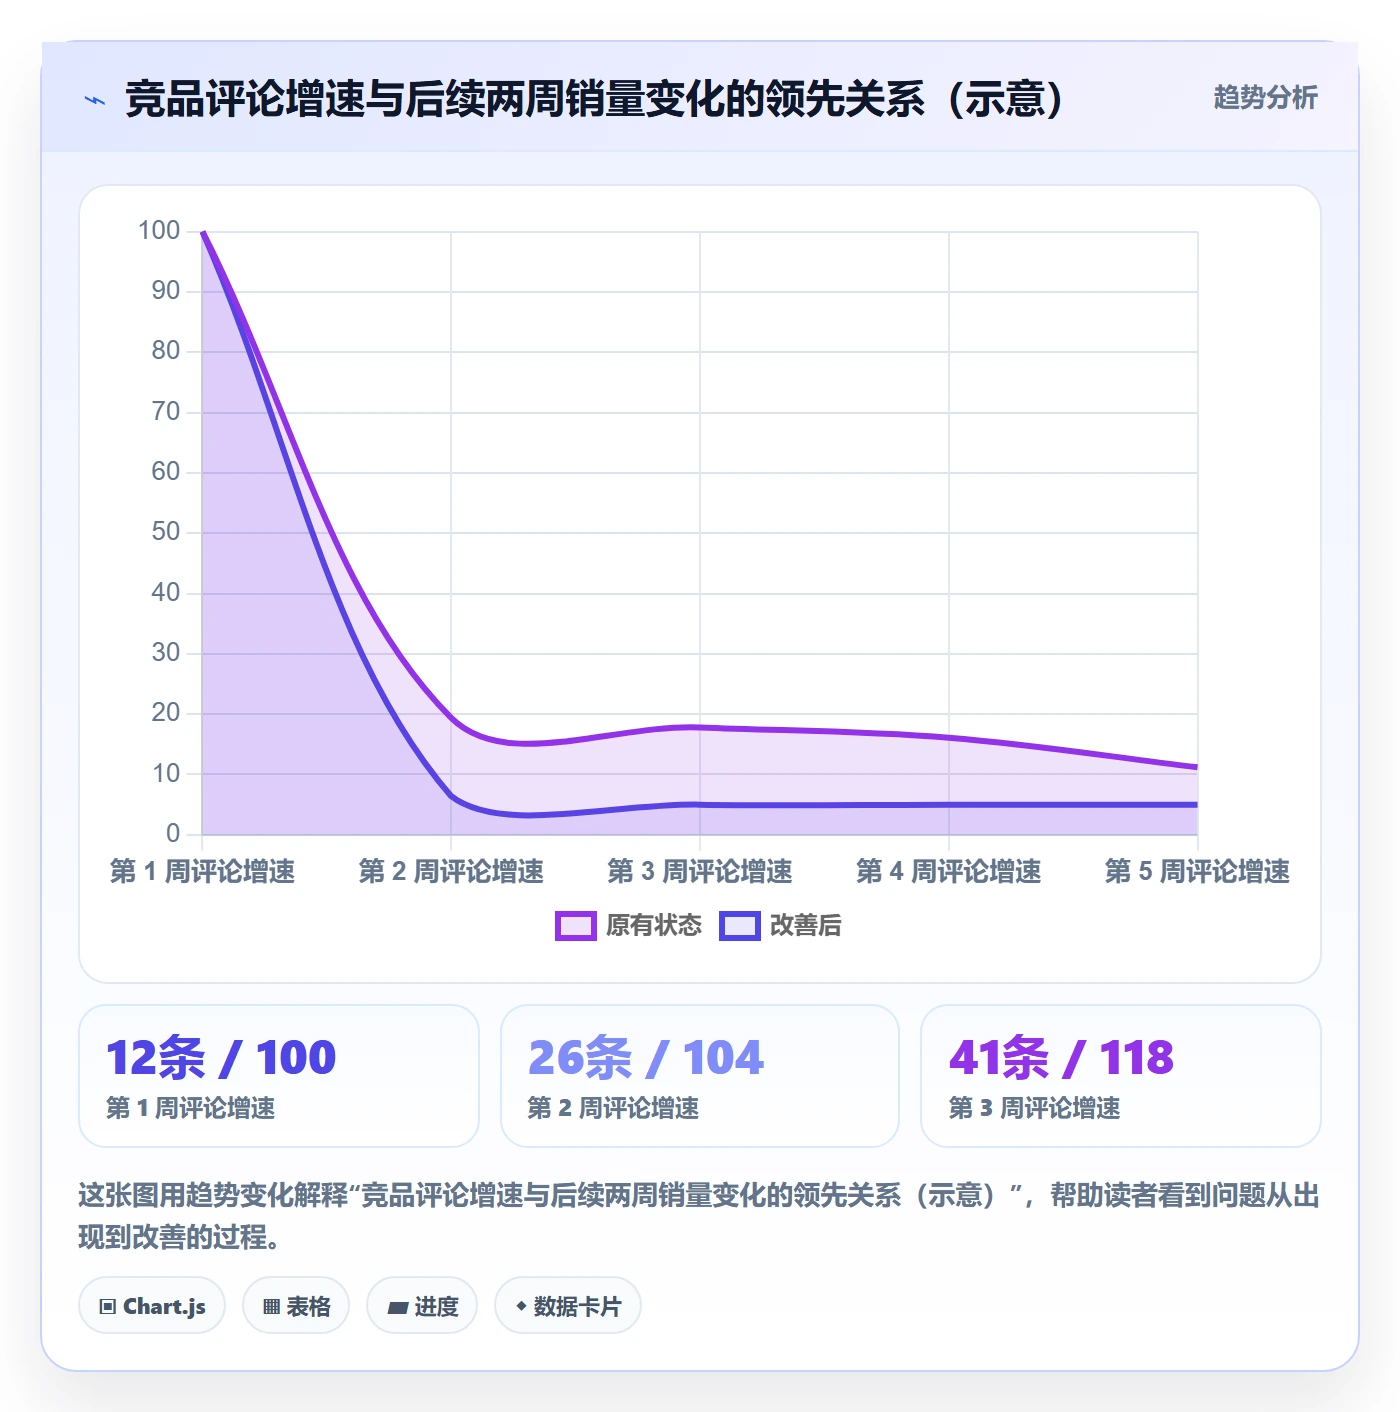The height and width of the screenshot is (1412, 1400).
Task: Click the bar icon in 进度 chip
Action: tap(397, 1307)
